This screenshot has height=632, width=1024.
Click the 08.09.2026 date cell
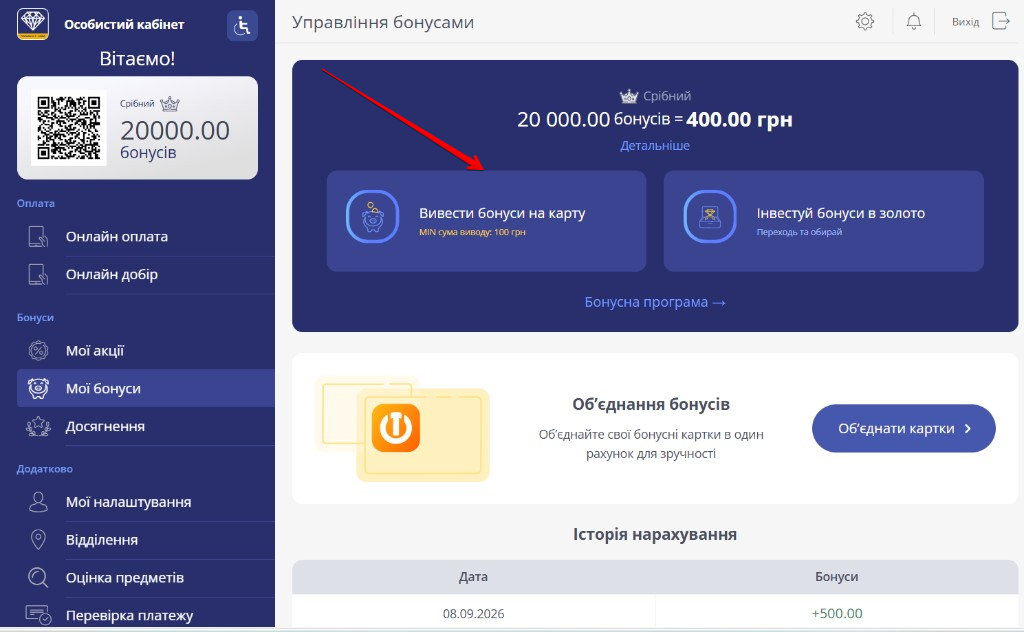click(473, 614)
